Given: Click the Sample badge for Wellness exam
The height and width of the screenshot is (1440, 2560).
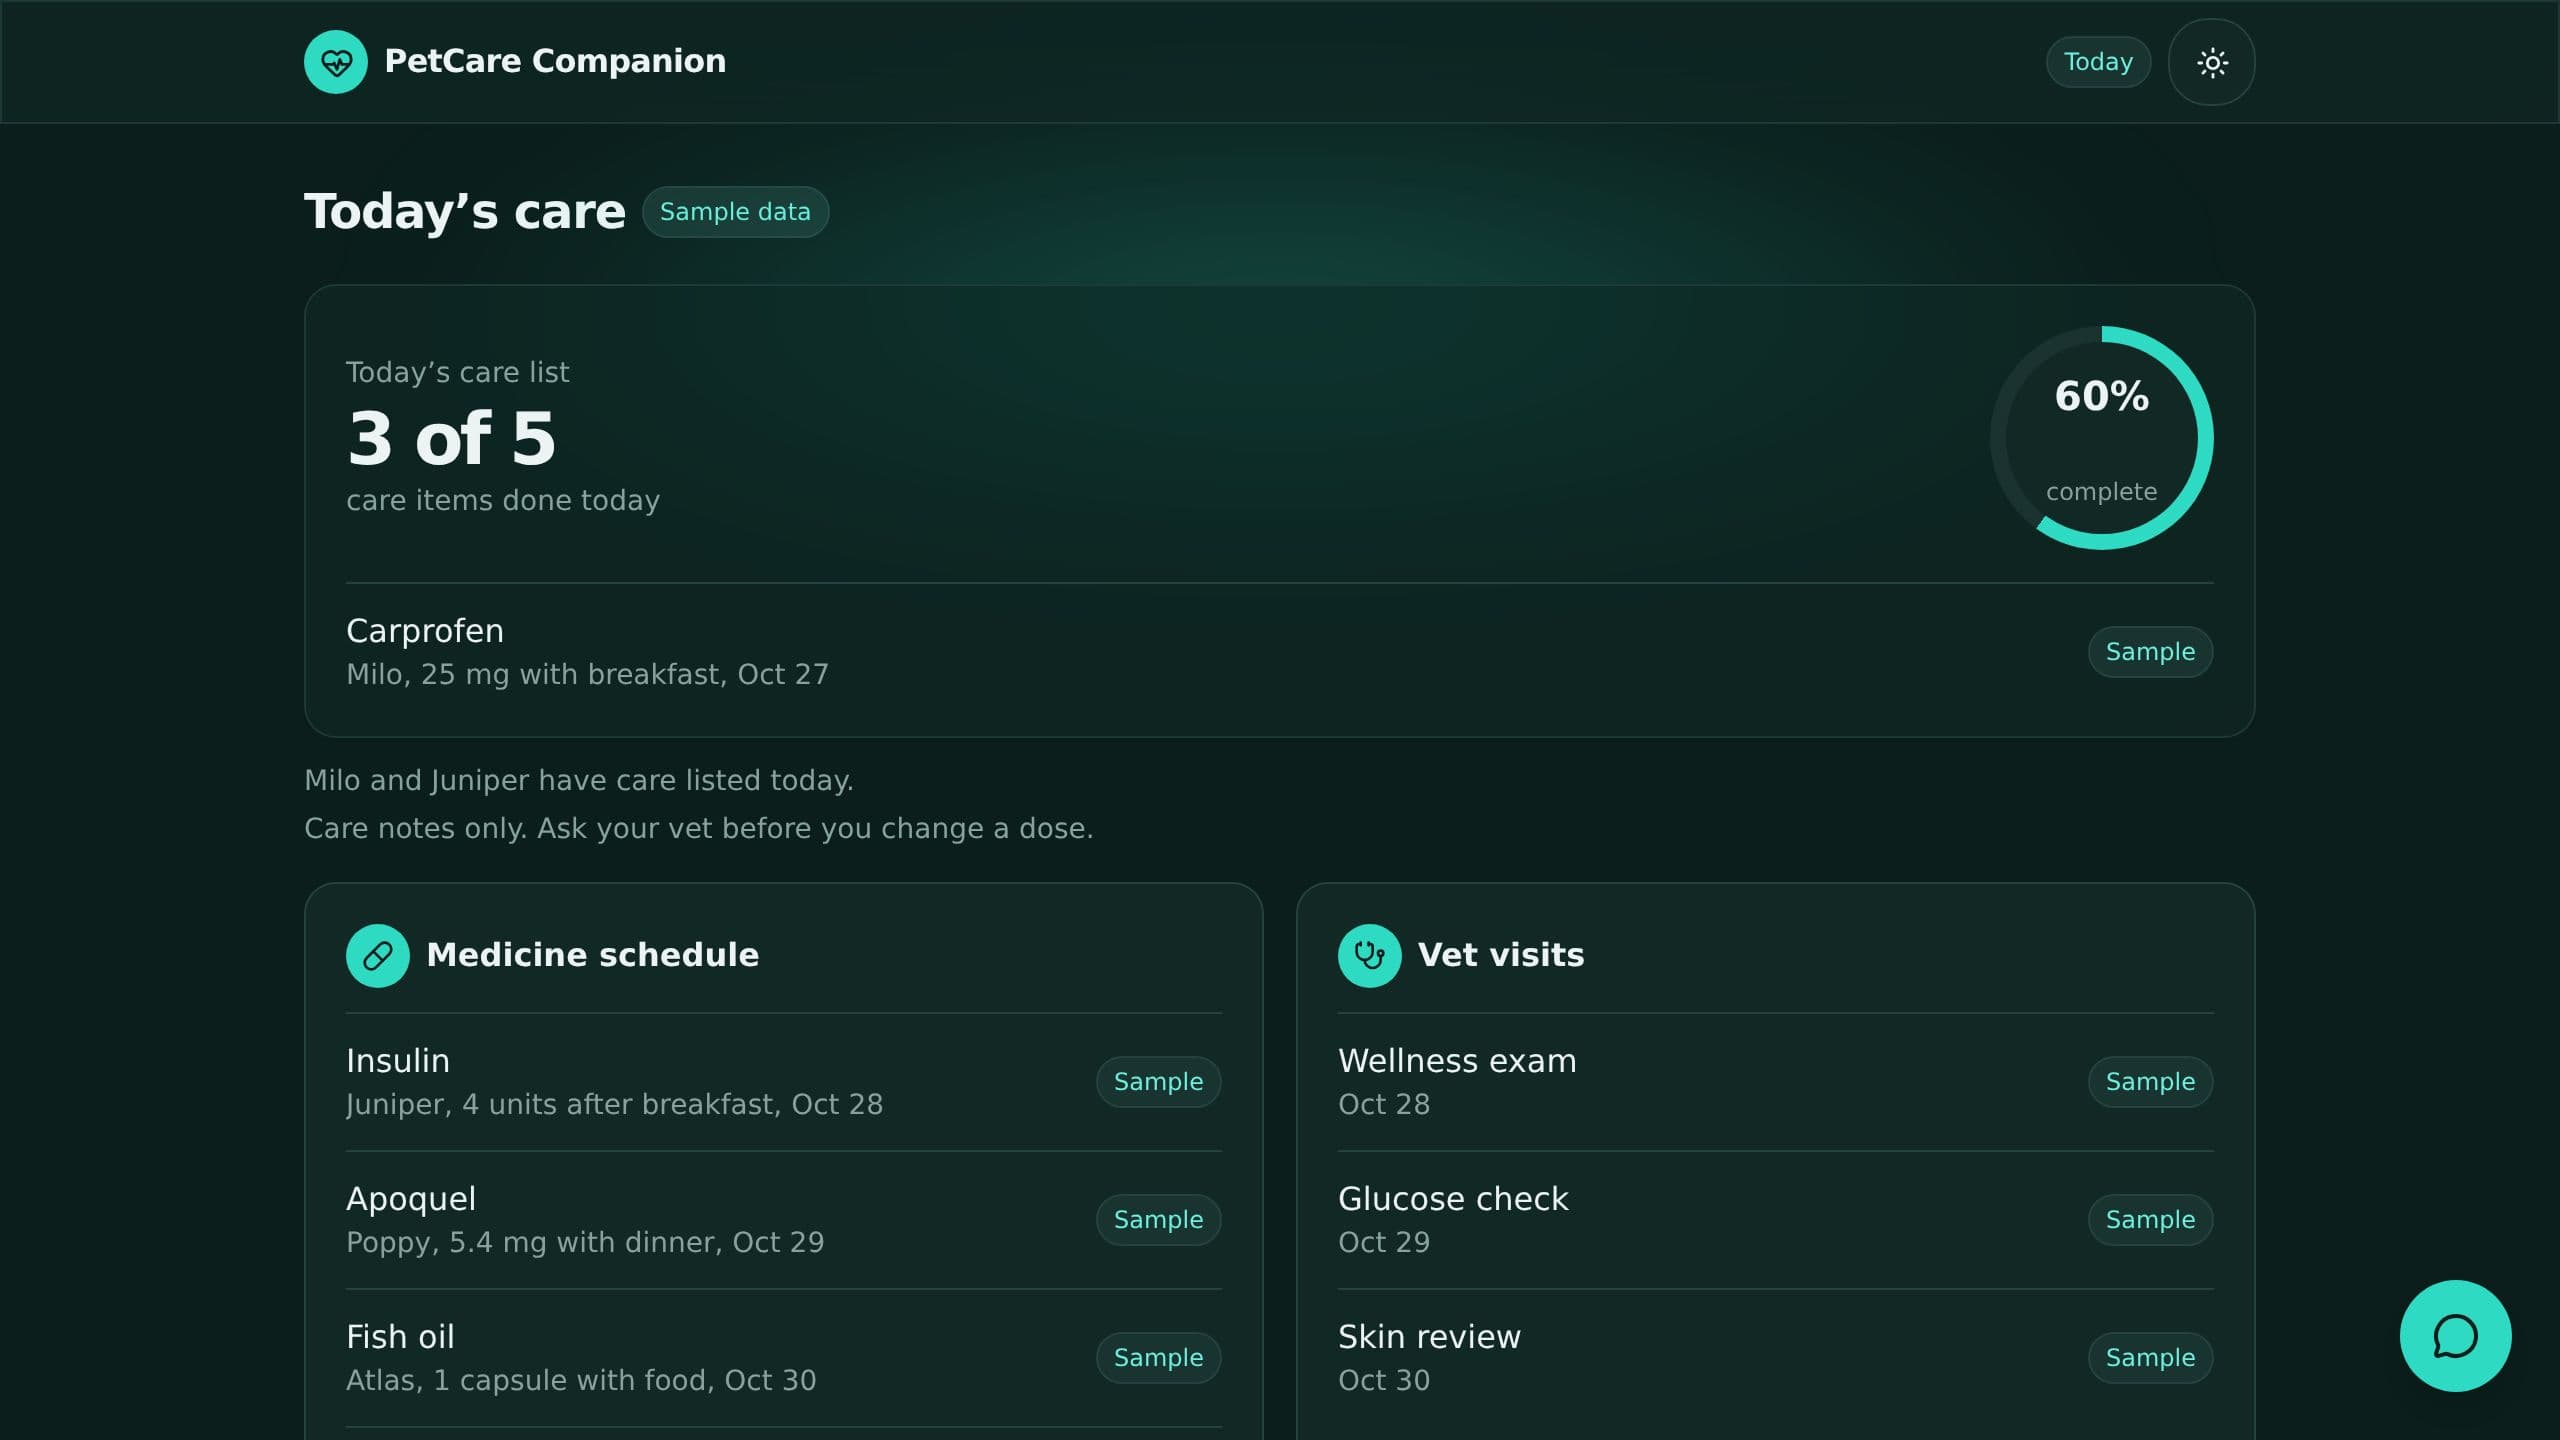Looking at the screenshot, I should 2150,1082.
